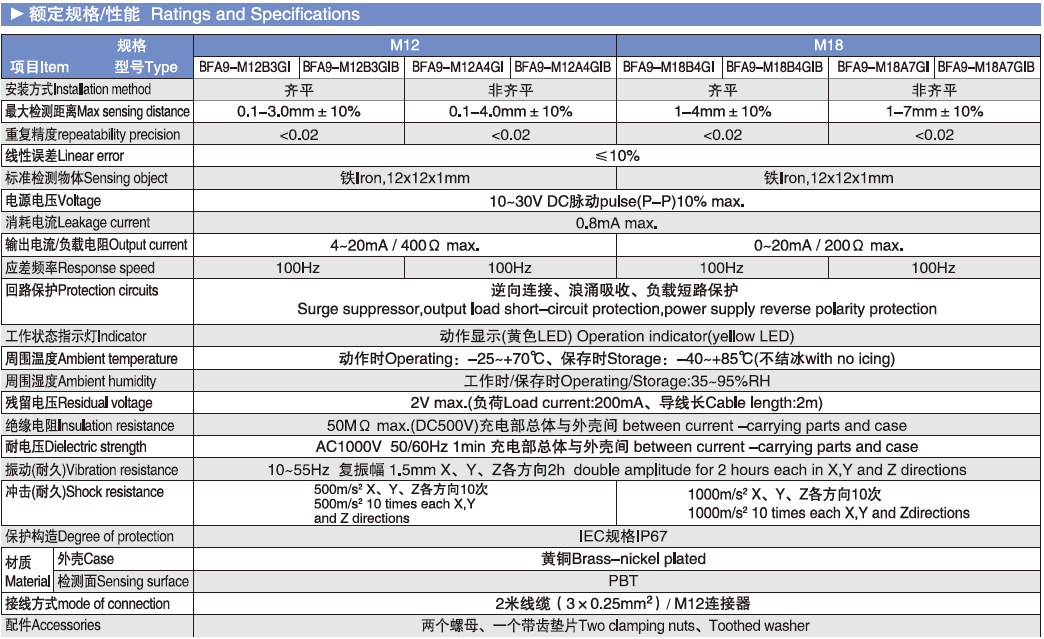The image size is (1044, 639).
Task: Select the BFA9-M18B4GI model cell
Action: click(x=669, y=68)
